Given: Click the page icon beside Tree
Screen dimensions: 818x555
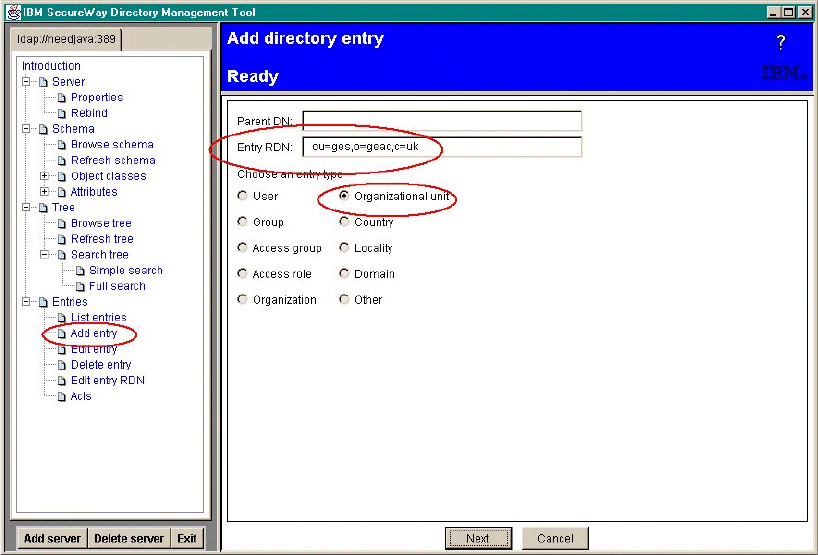Looking at the screenshot, I should tap(43, 208).
